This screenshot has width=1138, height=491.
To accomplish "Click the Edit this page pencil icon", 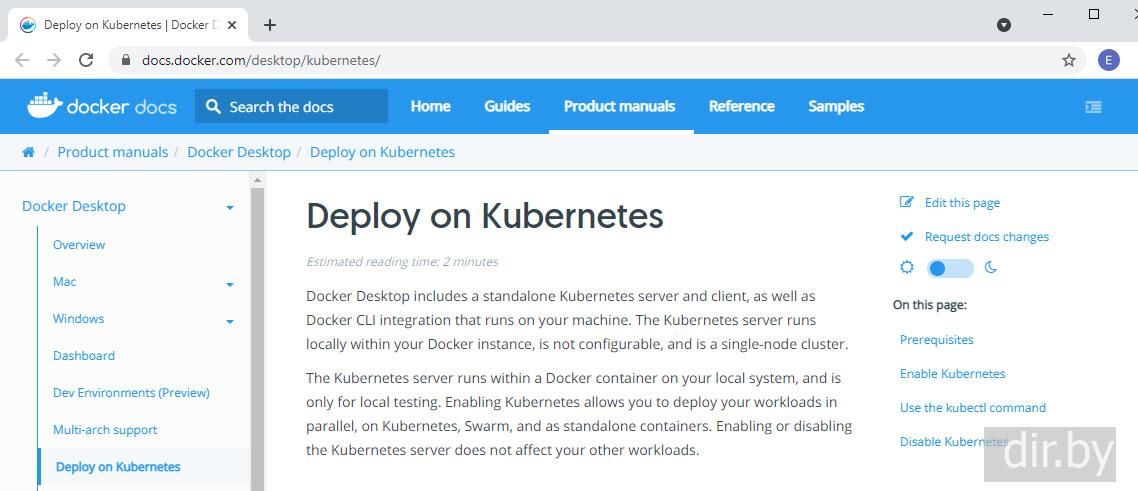I will point(907,202).
